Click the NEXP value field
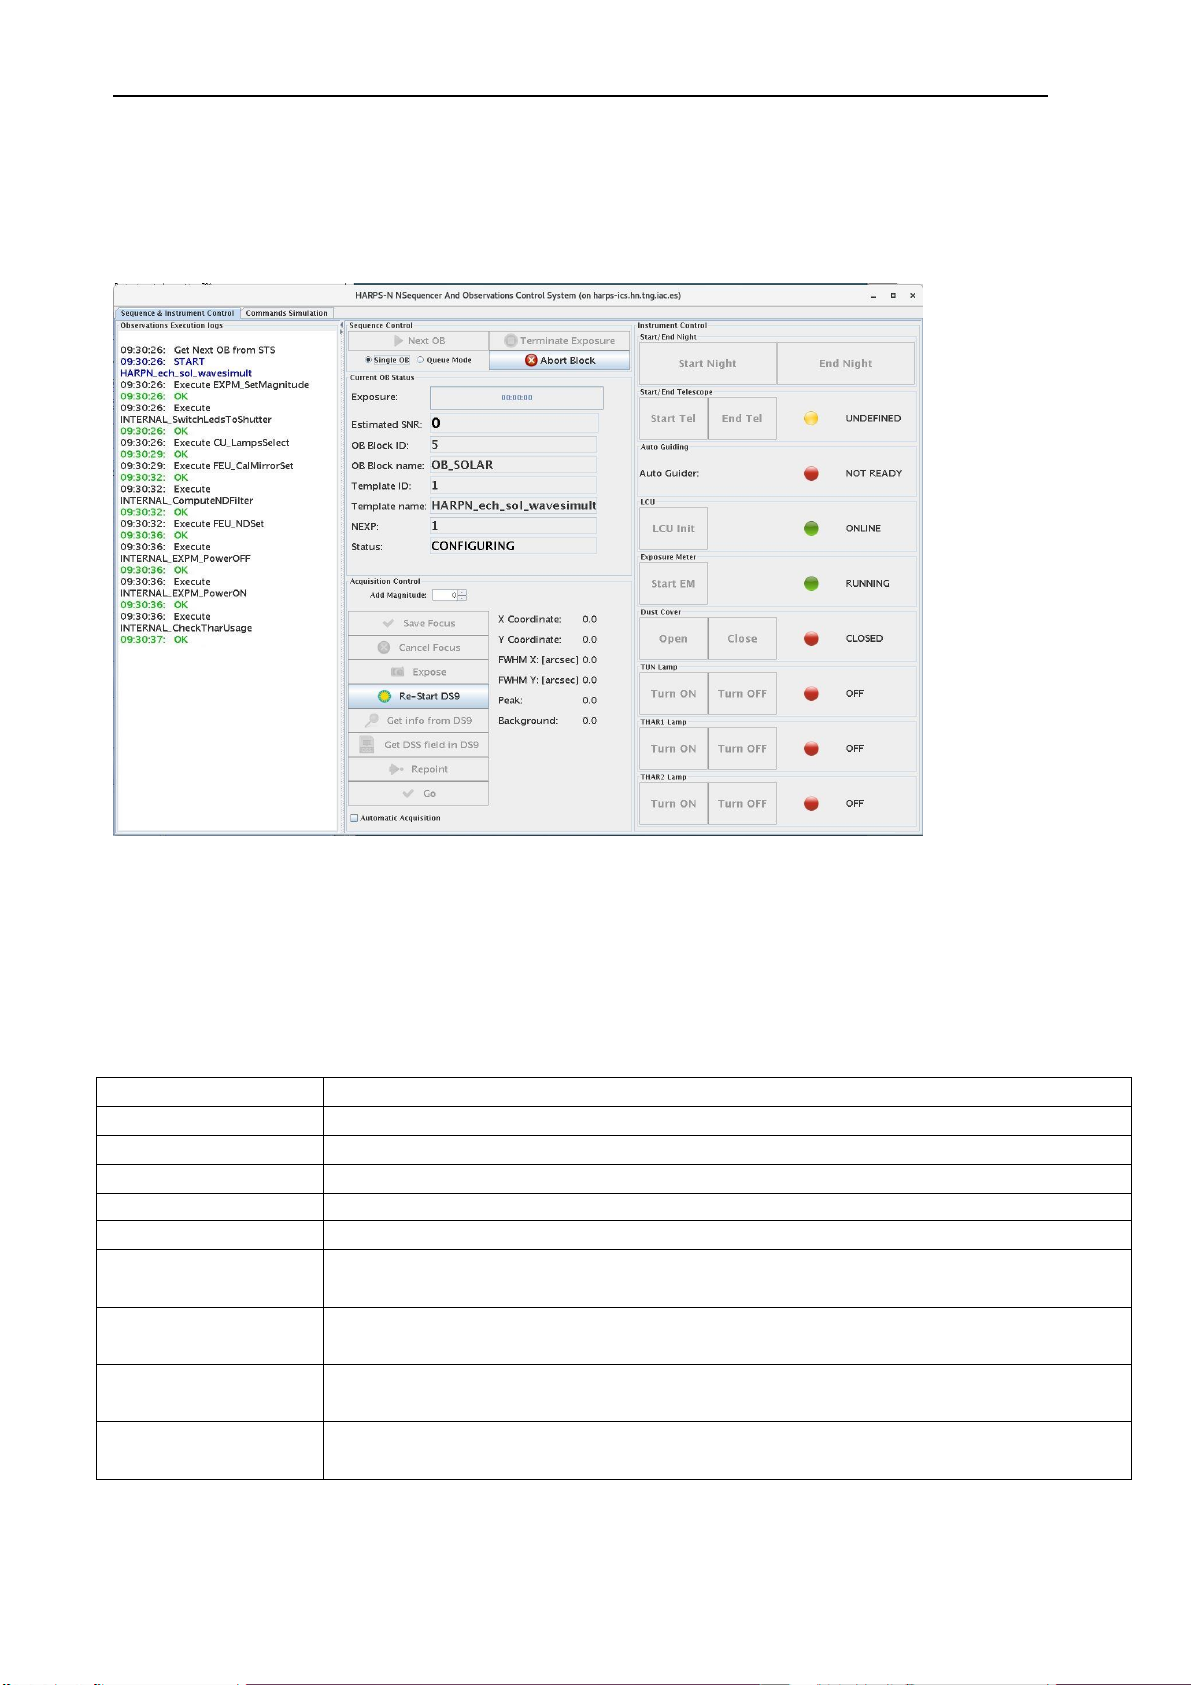Viewport: 1191px width, 1685px height. (x=513, y=526)
